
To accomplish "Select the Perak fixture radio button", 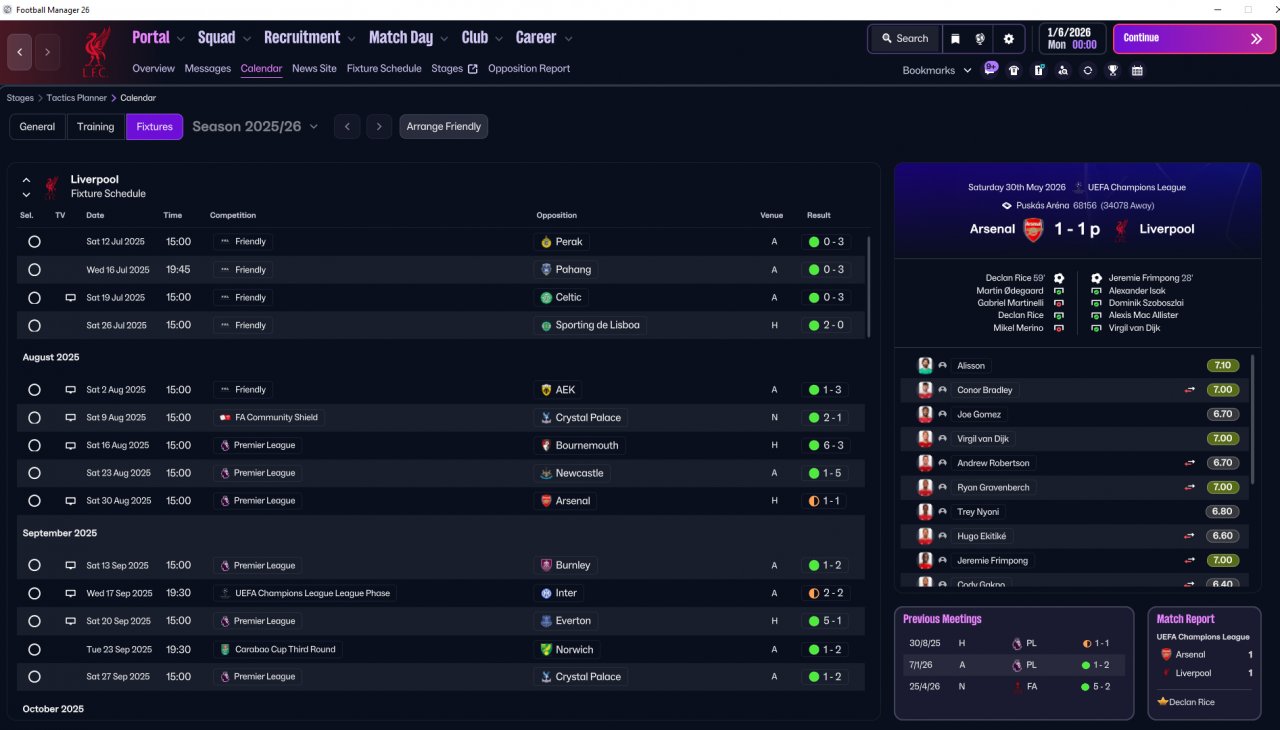I will click(x=34, y=242).
